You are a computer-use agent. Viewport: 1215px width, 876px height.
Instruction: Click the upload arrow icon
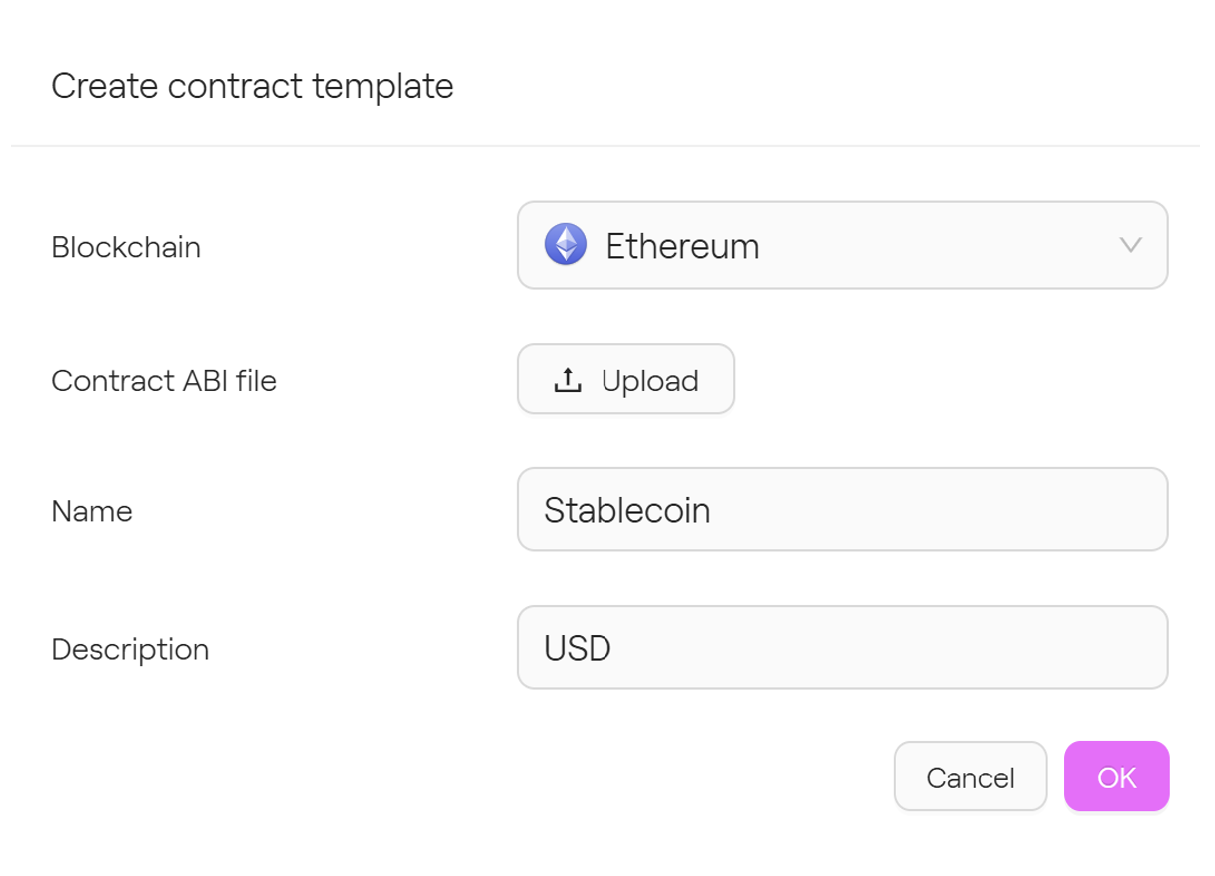pos(567,380)
